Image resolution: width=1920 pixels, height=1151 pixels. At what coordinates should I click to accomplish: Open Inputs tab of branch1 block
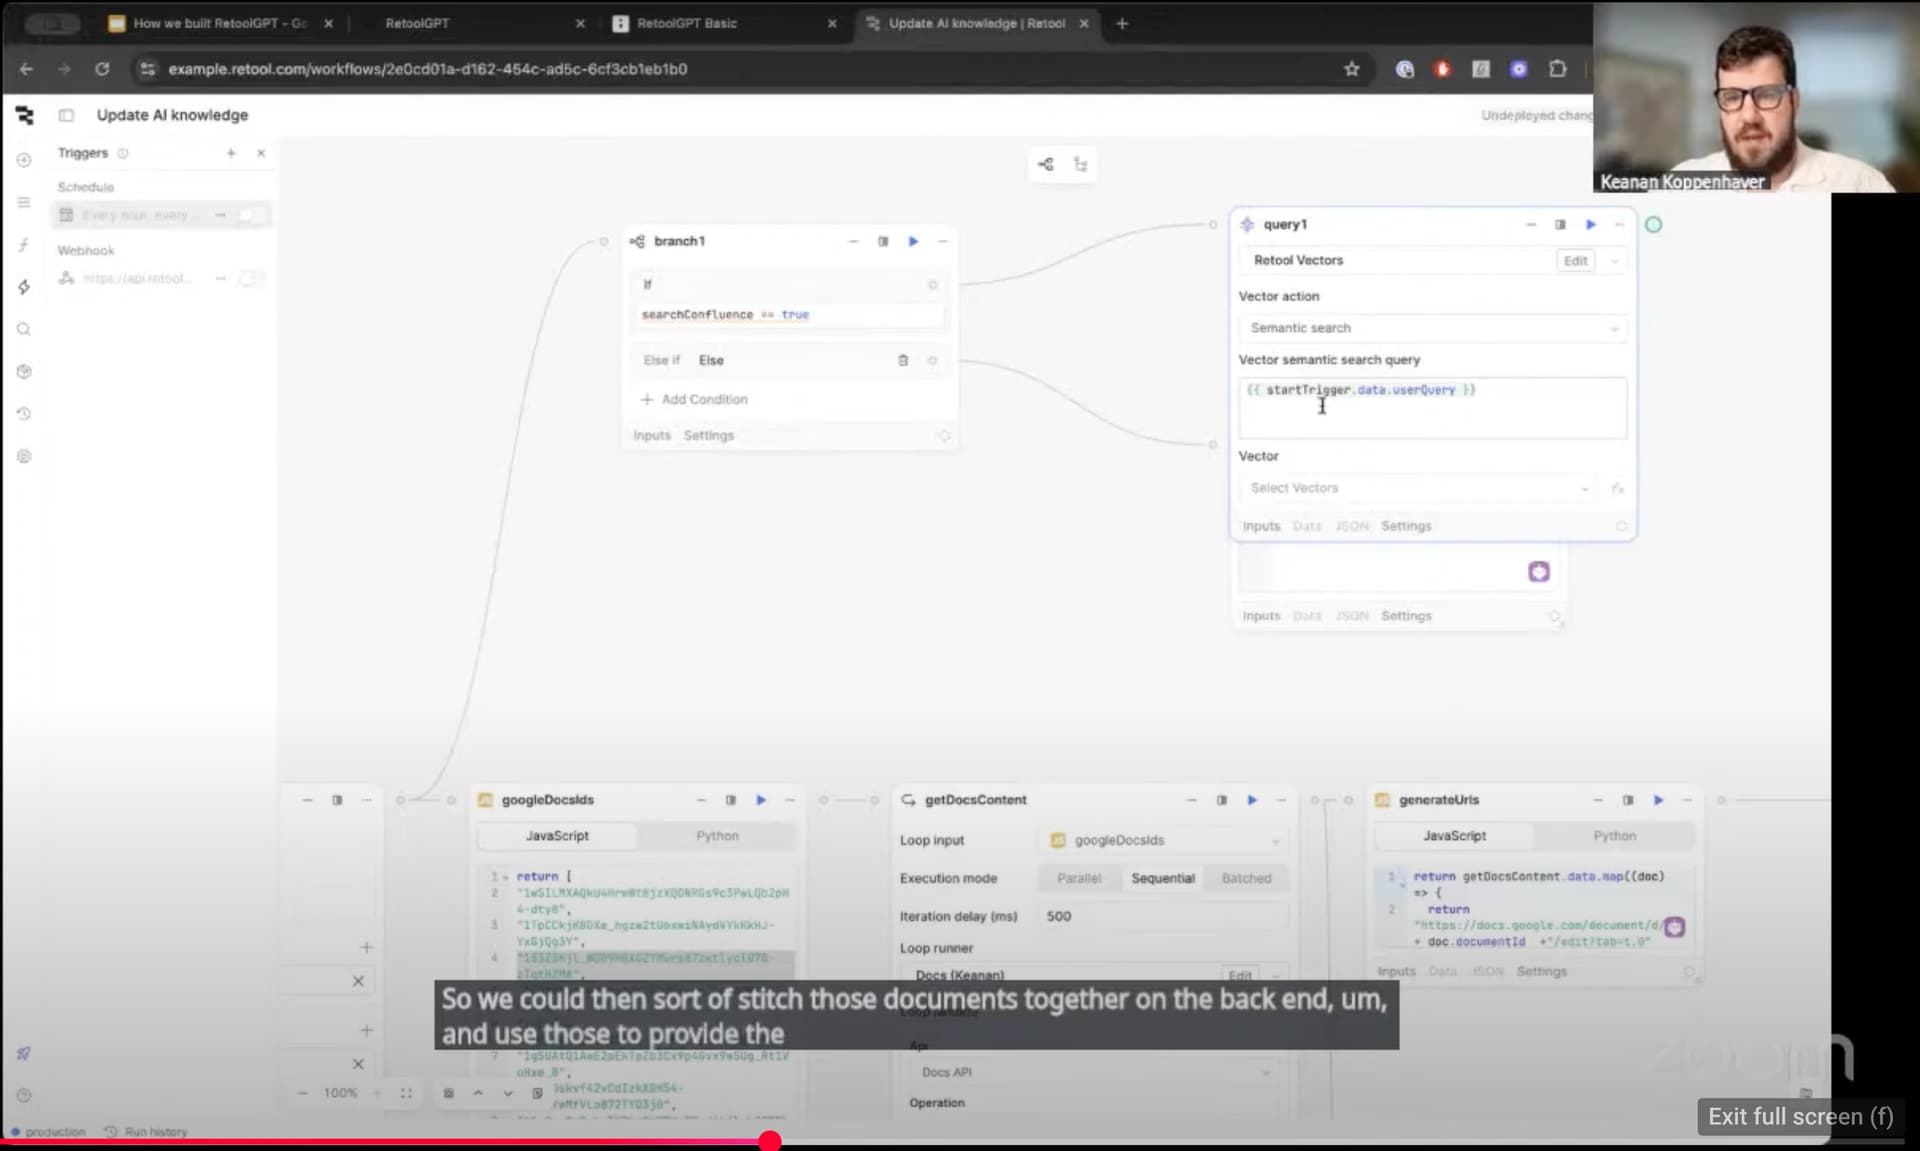[x=651, y=435]
